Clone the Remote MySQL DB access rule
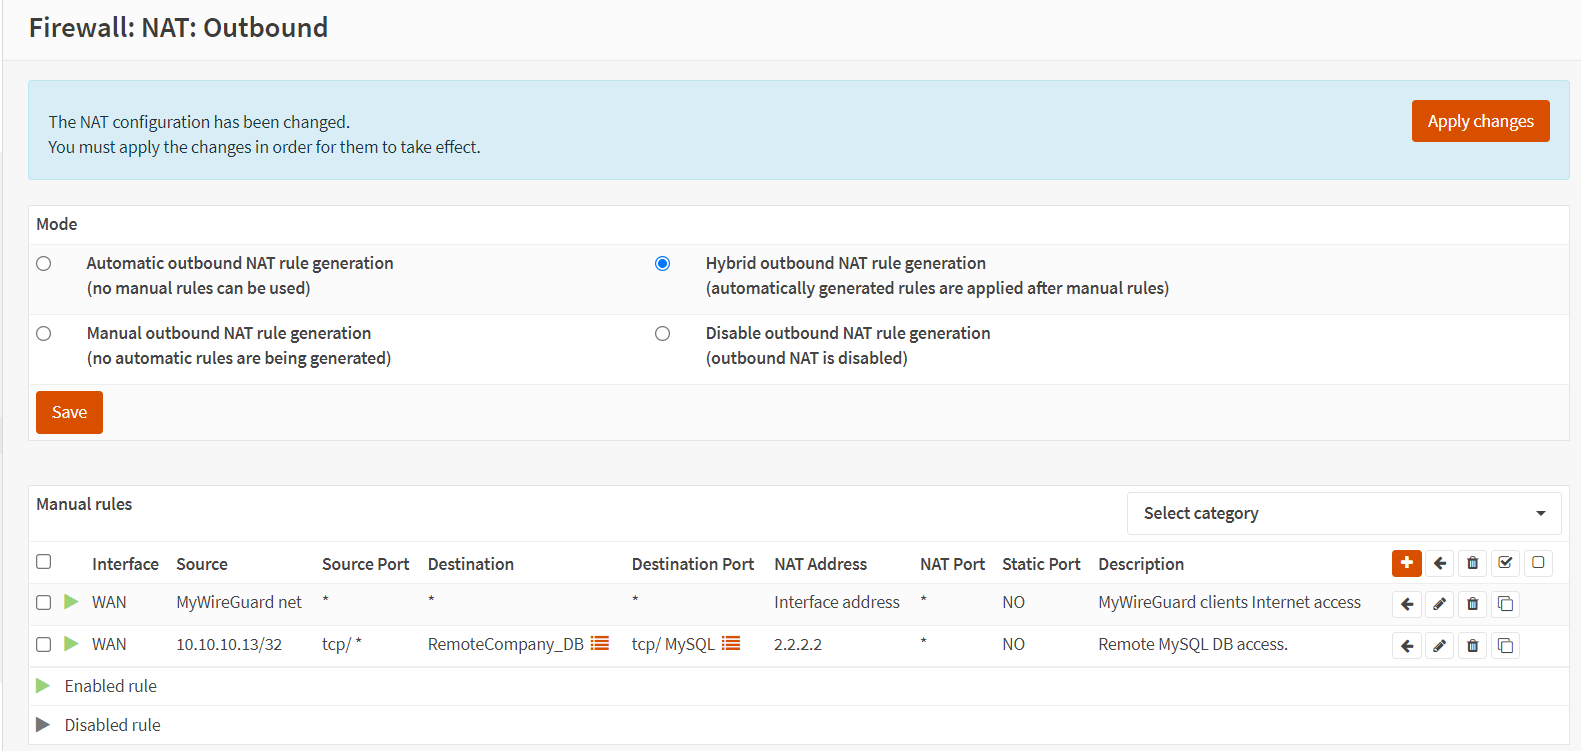The image size is (1581, 751). (x=1505, y=646)
